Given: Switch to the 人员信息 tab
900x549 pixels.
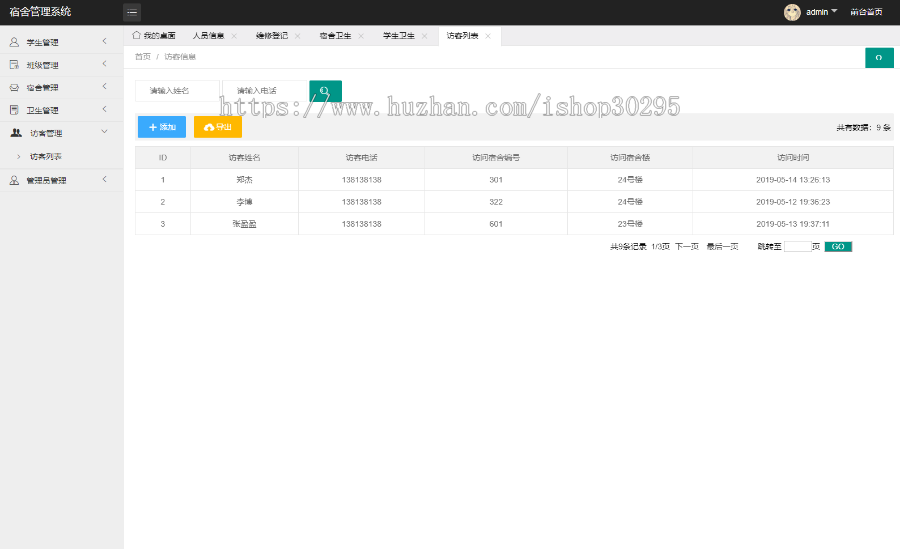Looking at the screenshot, I should click(x=208, y=36).
